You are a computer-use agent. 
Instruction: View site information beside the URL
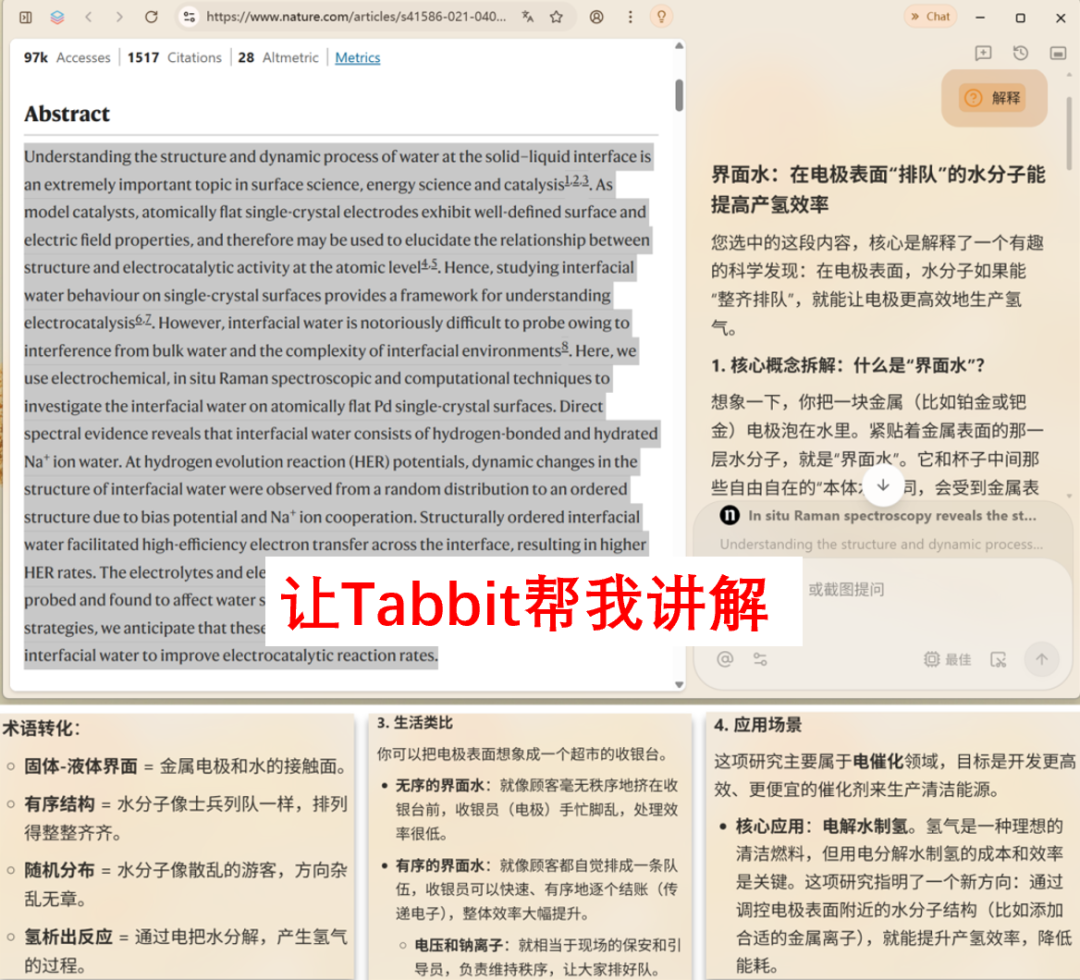189,17
